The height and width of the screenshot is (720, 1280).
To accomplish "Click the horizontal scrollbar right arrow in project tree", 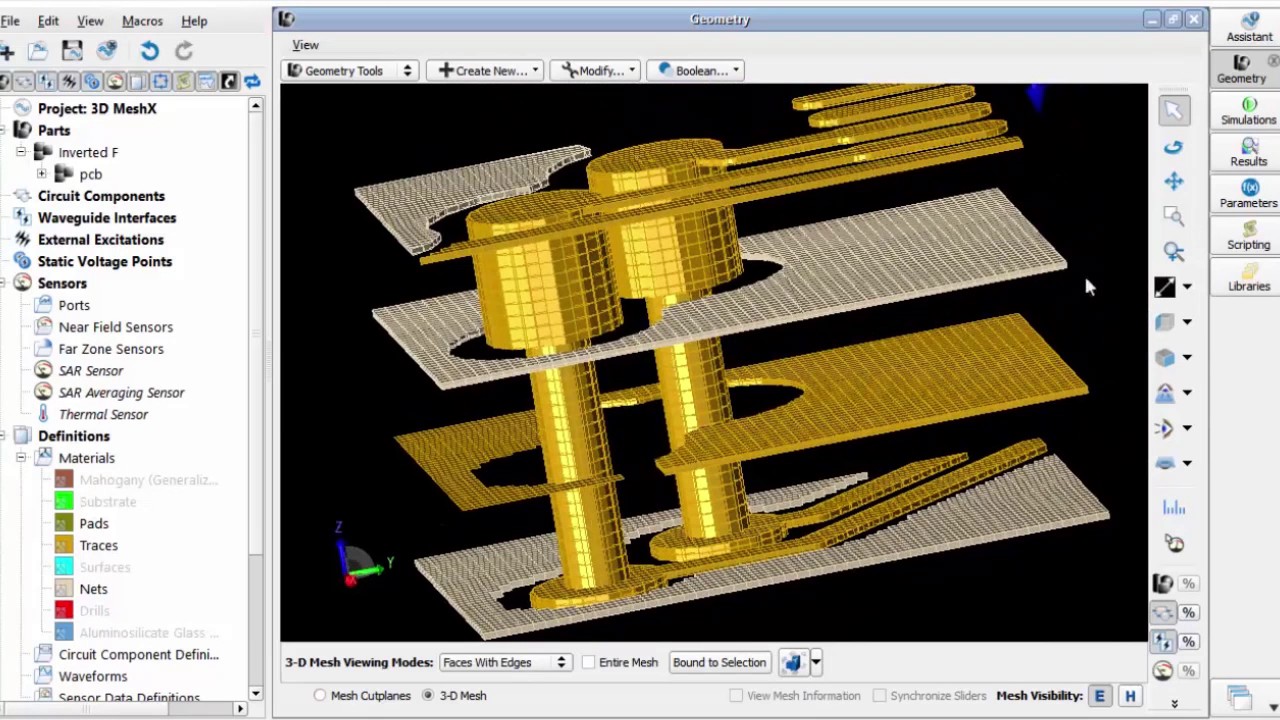I will (x=240, y=709).
